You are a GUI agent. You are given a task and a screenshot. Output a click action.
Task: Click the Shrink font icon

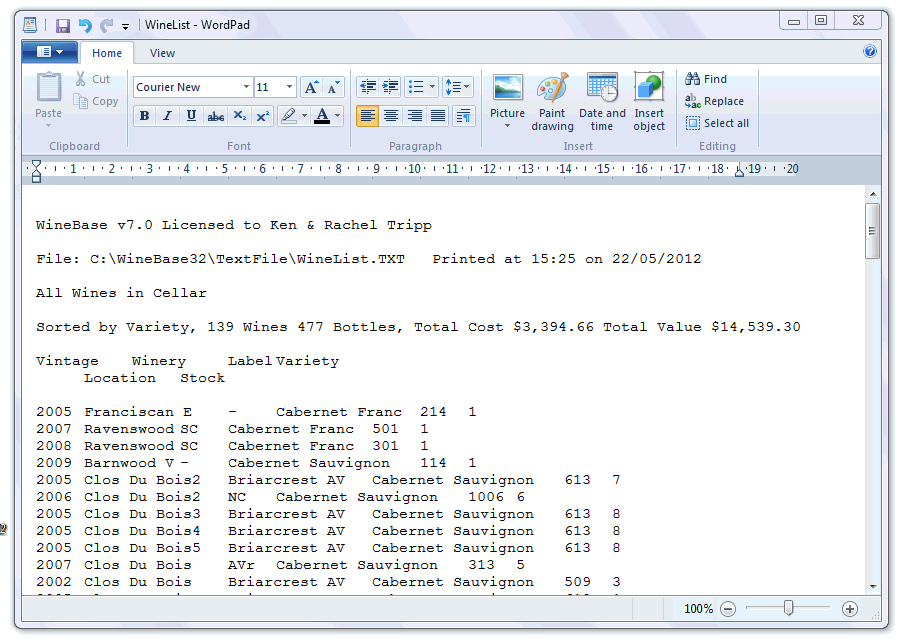[333, 87]
